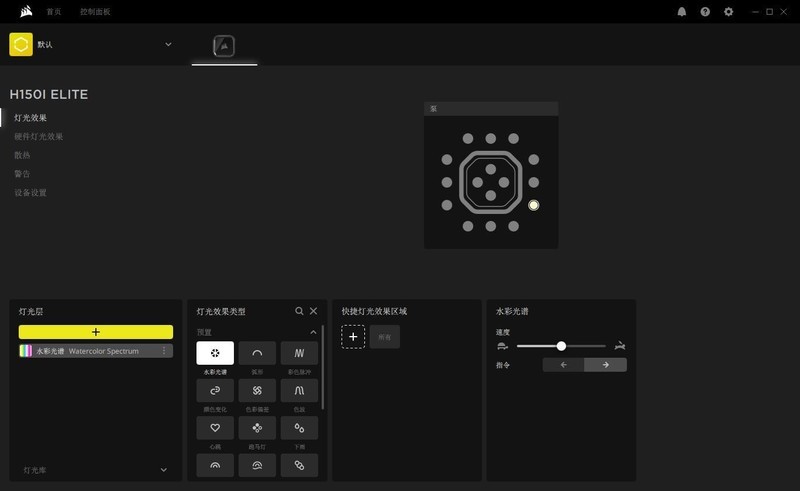Open the notifications bell
The width and height of the screenshot is (800, 491).
682,12
